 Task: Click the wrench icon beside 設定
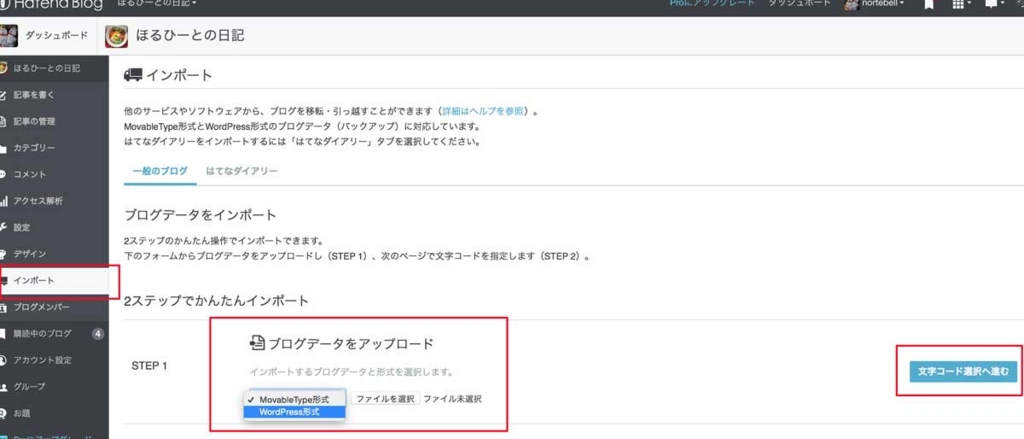(3, 227)
